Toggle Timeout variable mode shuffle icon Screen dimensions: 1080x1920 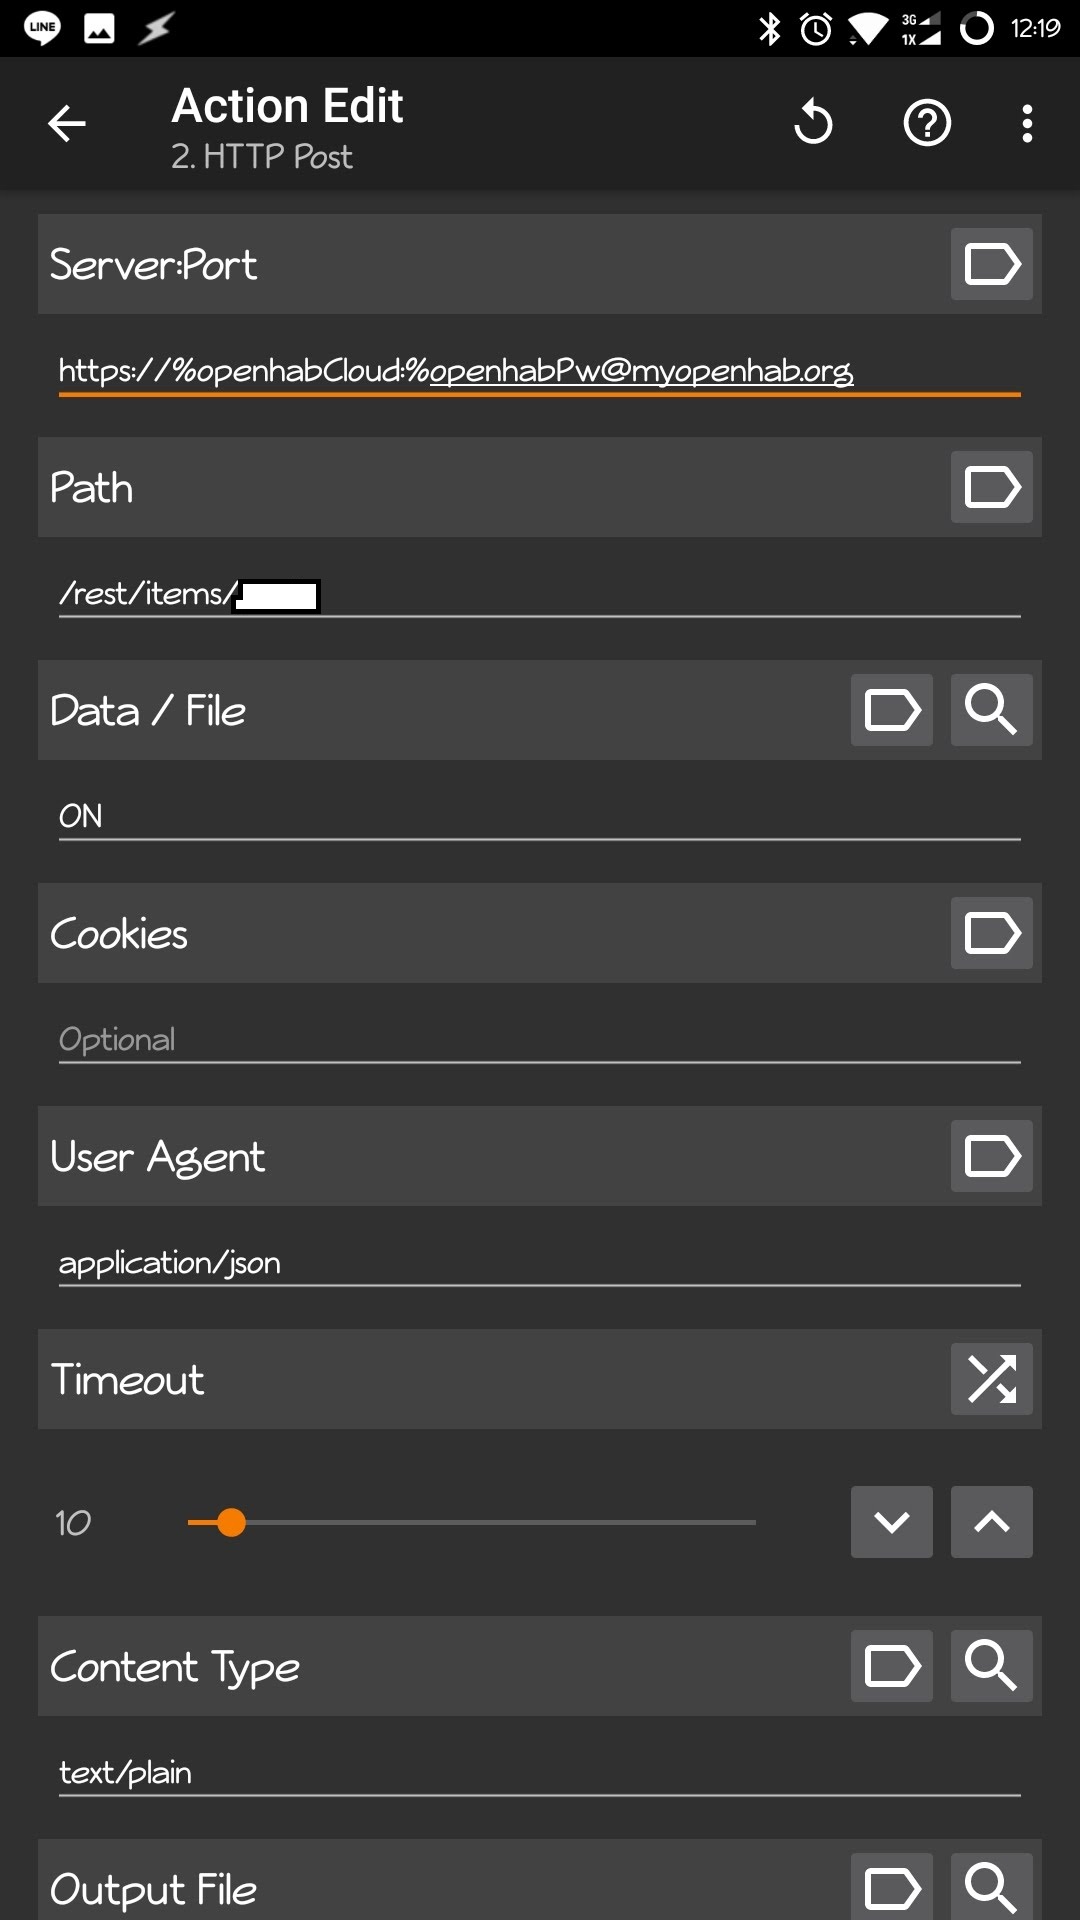[991, 1379]
